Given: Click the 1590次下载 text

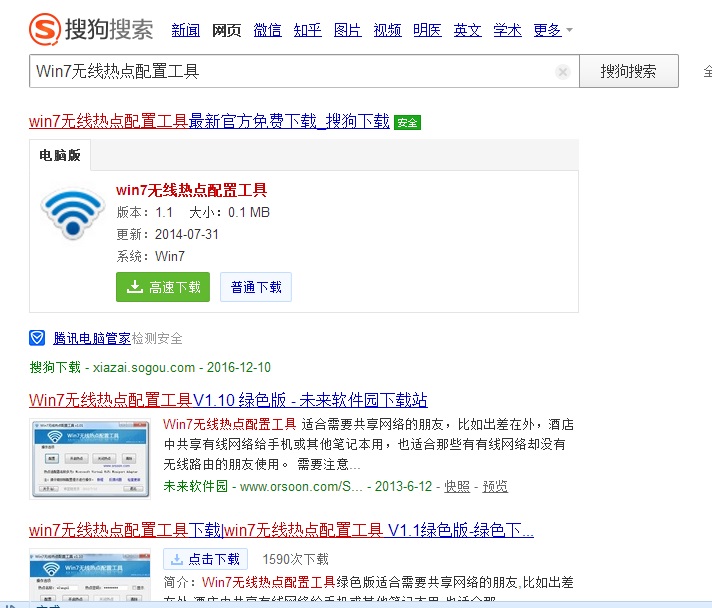Looking at the screenshot, I should [295, 559].
